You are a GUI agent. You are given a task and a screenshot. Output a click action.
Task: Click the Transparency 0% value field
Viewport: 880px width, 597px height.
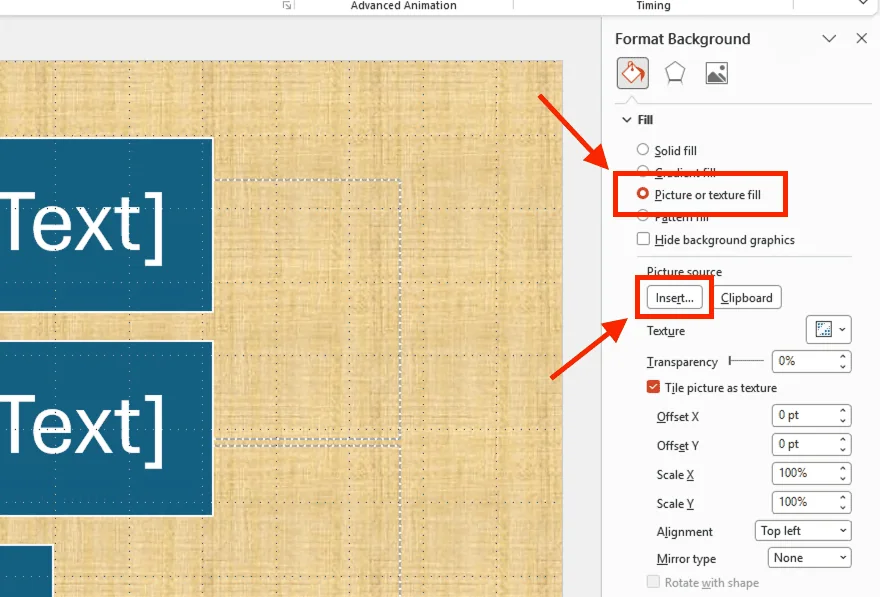click(805, 361)
